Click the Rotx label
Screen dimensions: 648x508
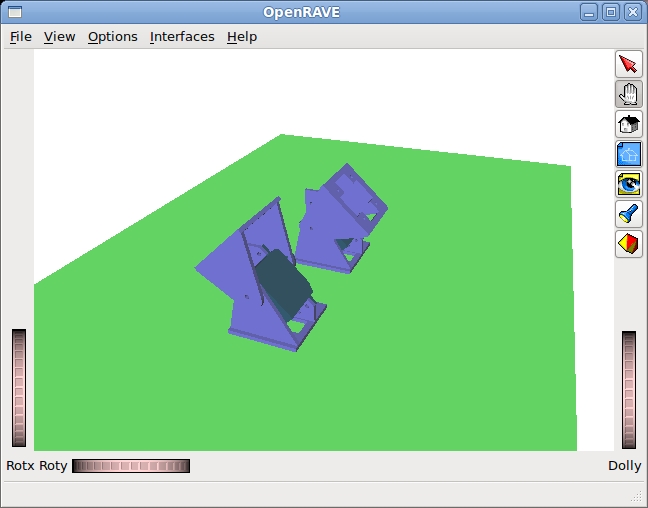click(x=20, y=466)
